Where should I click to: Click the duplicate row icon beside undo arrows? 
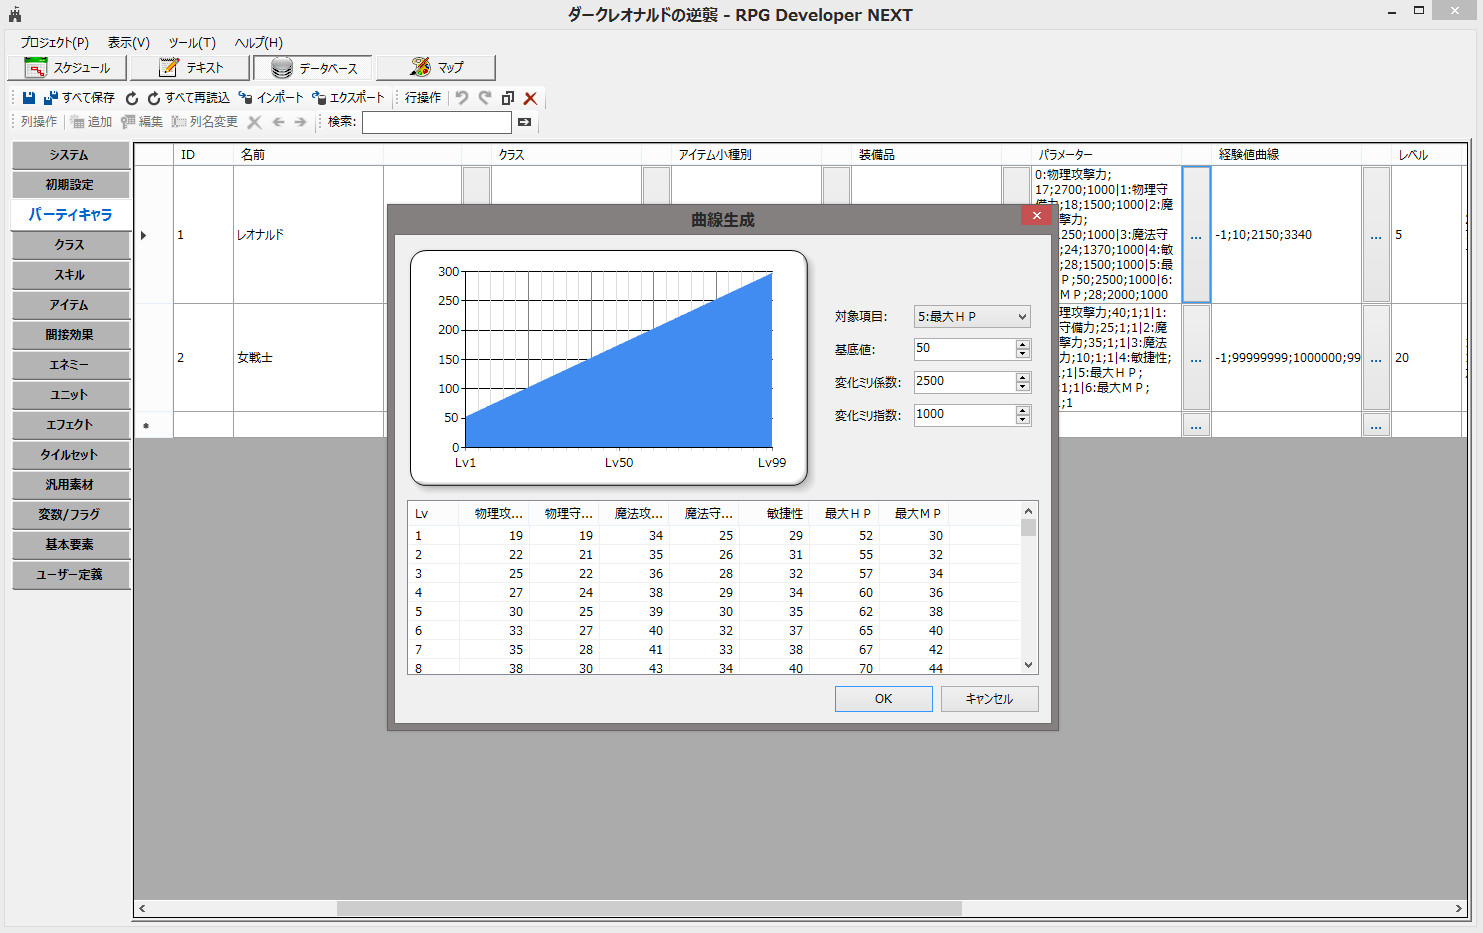tap(506, 97)
